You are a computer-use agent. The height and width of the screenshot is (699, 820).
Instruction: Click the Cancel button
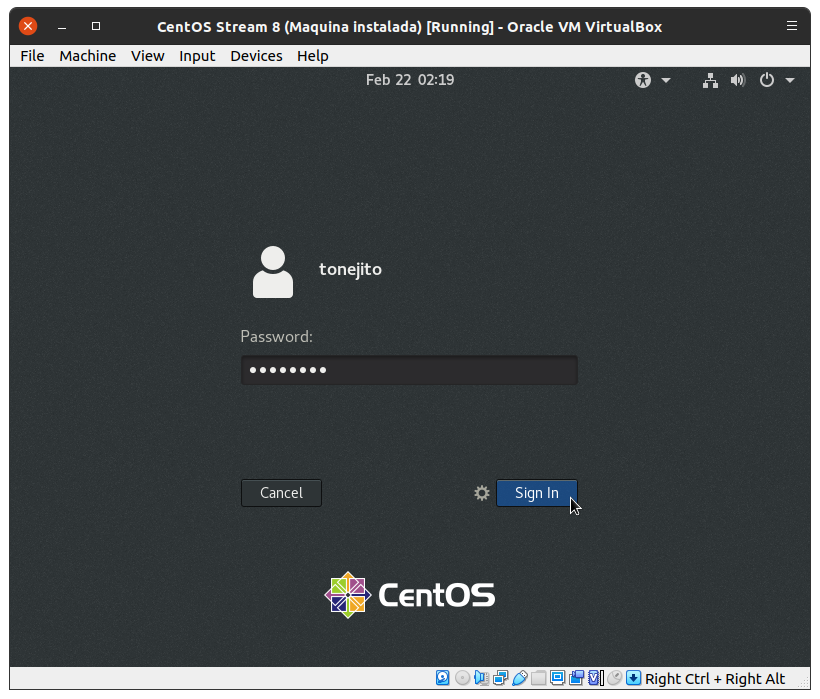(x=281, y=493)
